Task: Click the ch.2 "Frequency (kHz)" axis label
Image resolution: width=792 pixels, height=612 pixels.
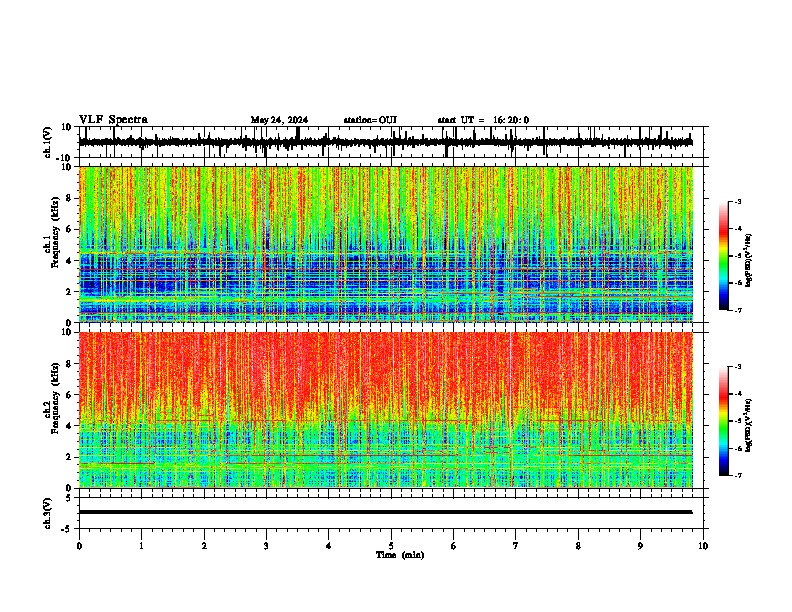Action: 55,398
